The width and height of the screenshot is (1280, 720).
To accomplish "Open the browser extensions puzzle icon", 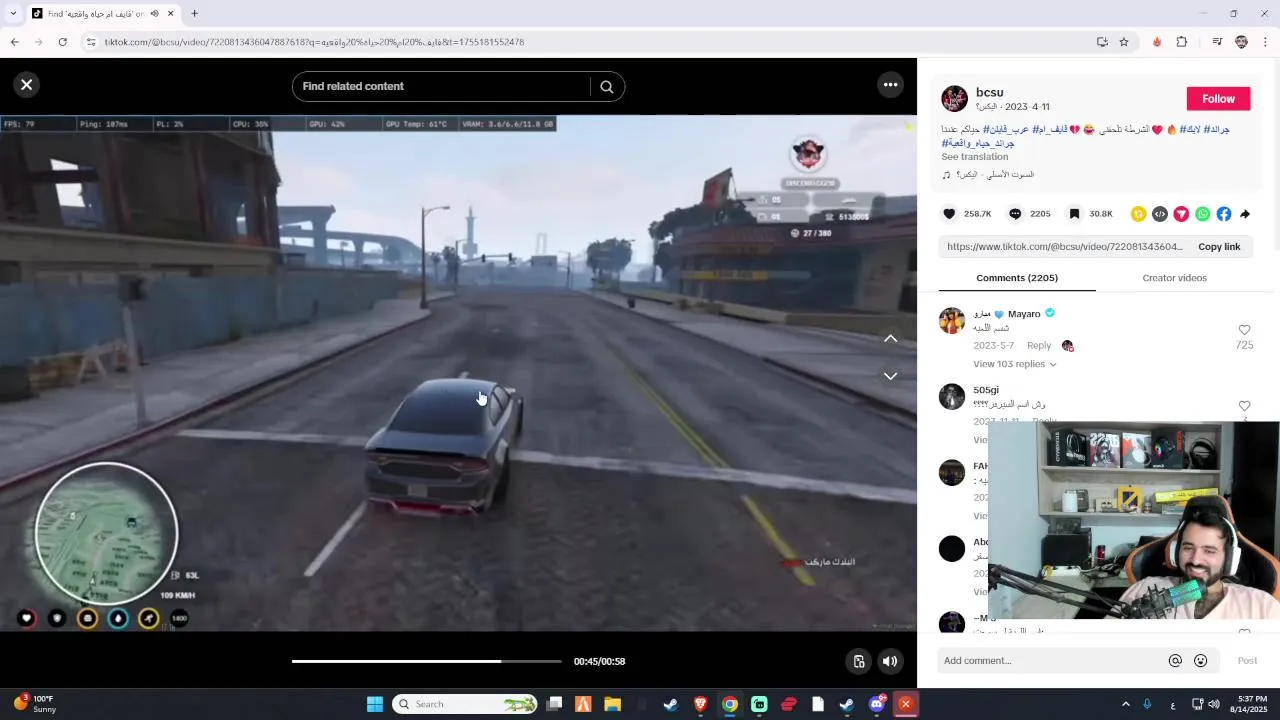I will click(1182, 42).
